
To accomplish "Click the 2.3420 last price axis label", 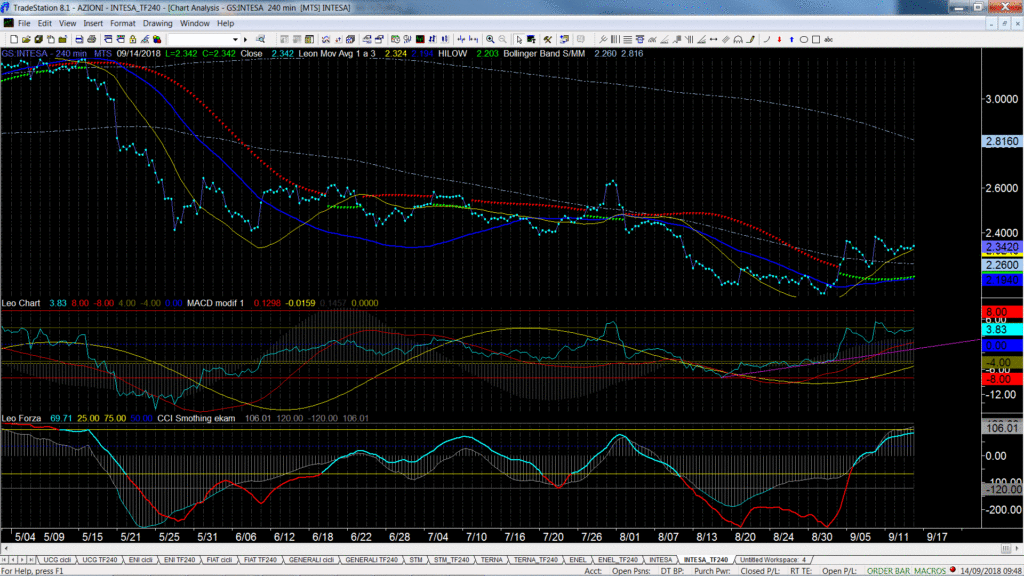I will (x=1002, y=248).
